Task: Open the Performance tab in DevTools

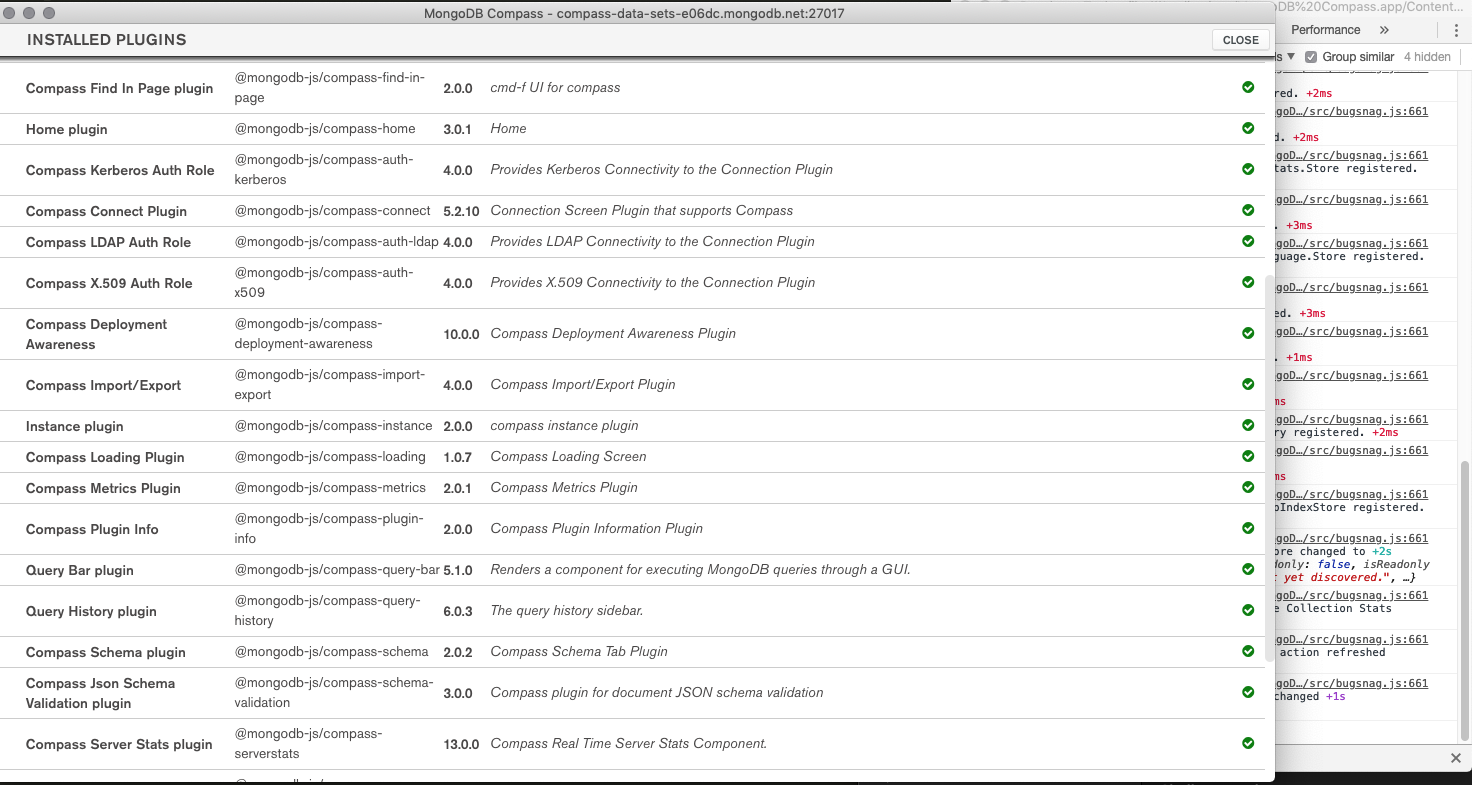Action: click(x=1325, y=30)
